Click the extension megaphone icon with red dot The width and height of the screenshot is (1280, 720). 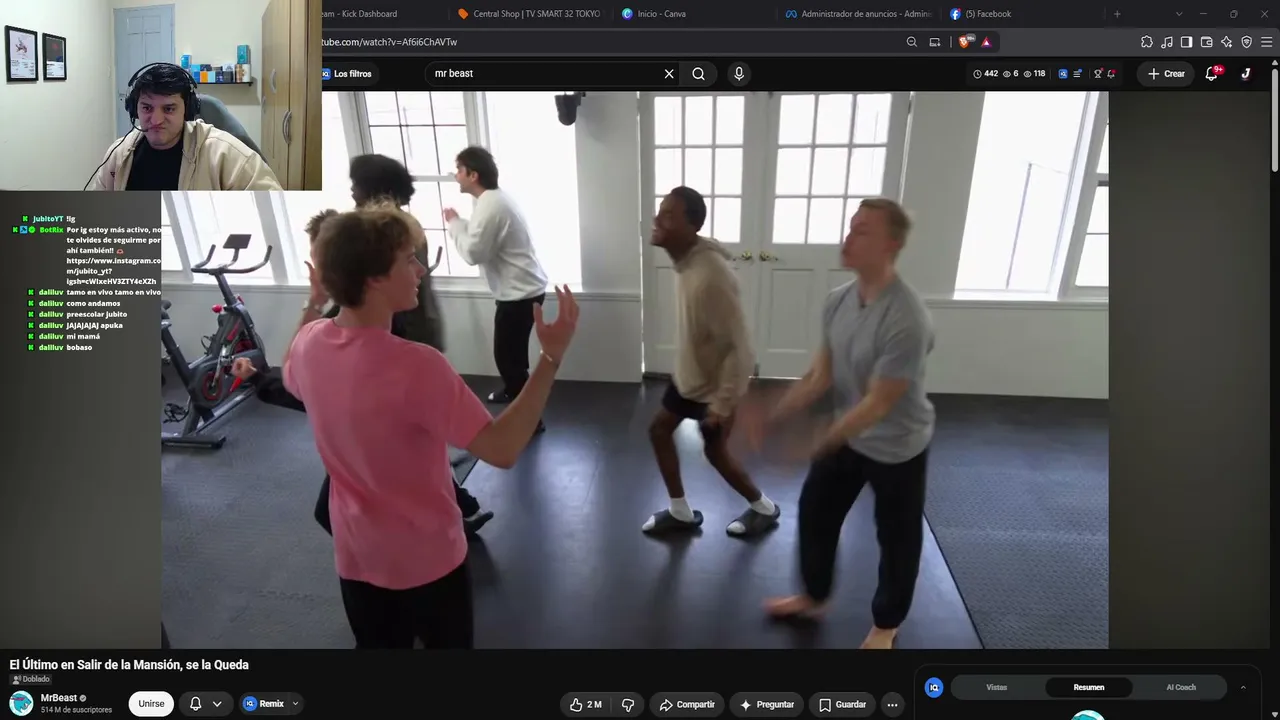1112,73
